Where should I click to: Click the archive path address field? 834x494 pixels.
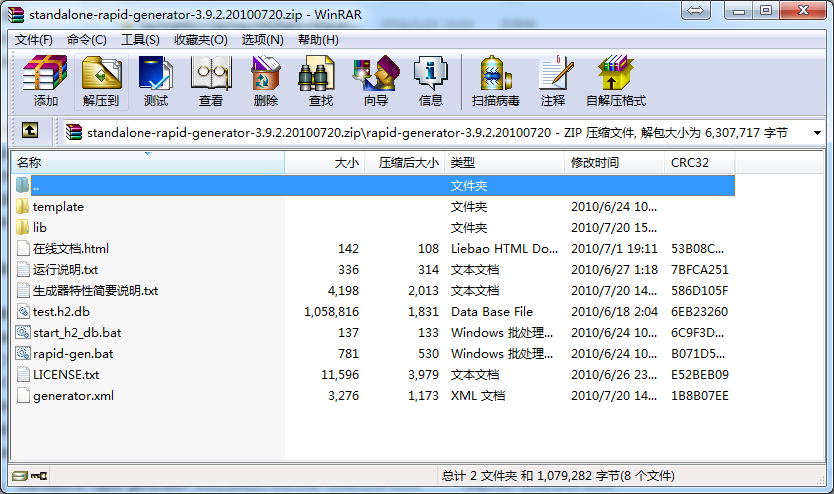(437, 132)
